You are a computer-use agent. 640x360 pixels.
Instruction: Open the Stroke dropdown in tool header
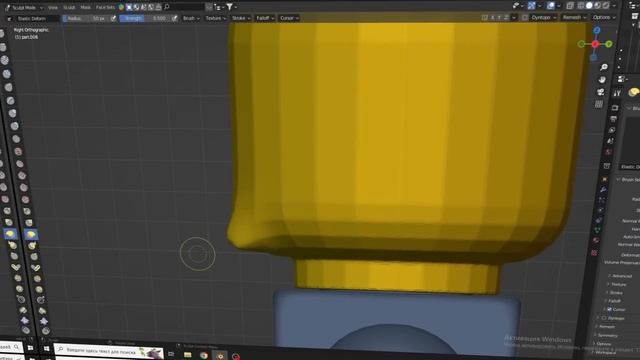coord(241,18)
